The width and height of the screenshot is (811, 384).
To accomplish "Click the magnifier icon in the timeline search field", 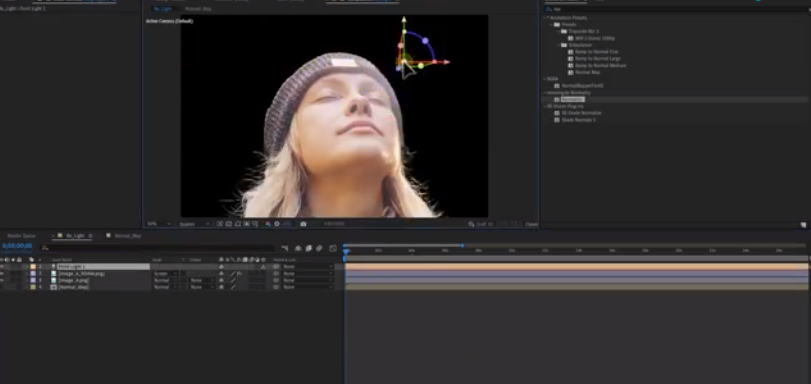I will tap(45, 248).
